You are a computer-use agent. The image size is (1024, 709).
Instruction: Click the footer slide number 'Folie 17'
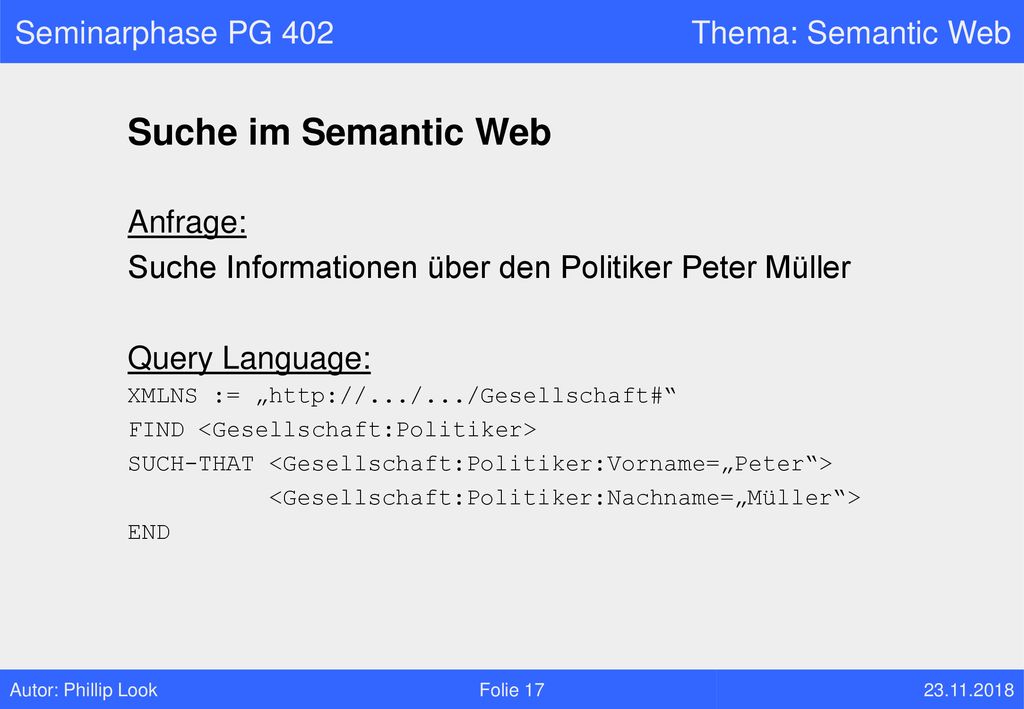coord(511,690)
